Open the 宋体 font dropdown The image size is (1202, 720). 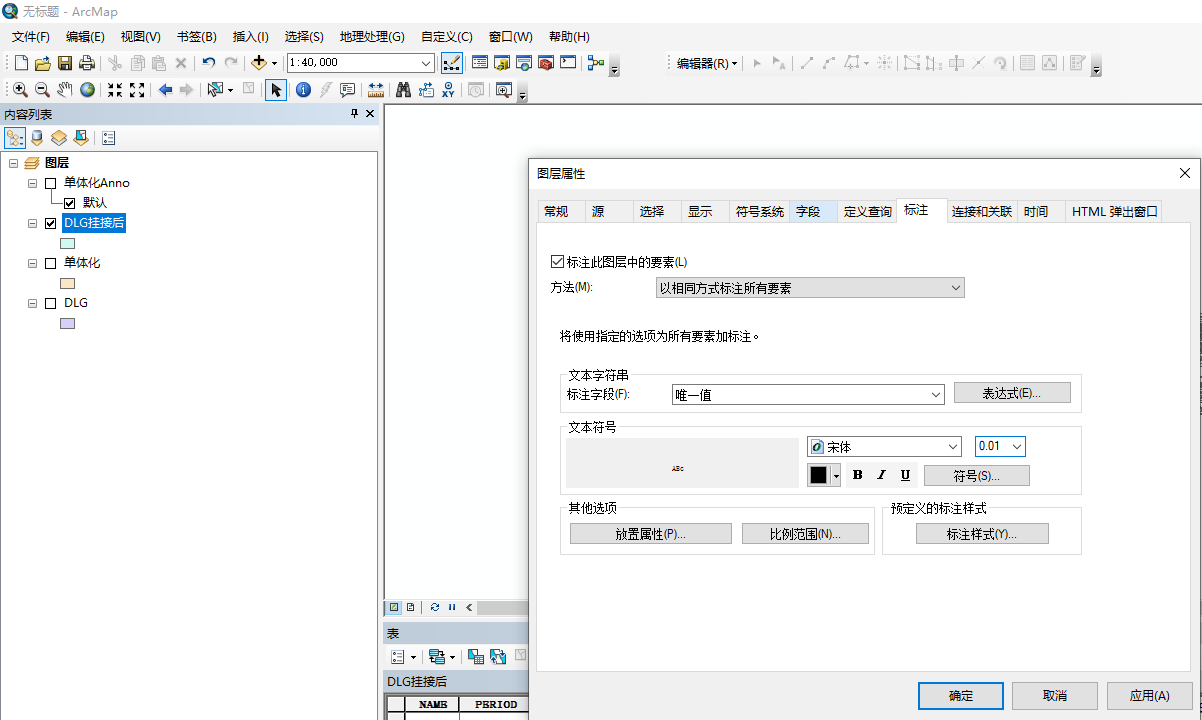click(x=953, y=447)
